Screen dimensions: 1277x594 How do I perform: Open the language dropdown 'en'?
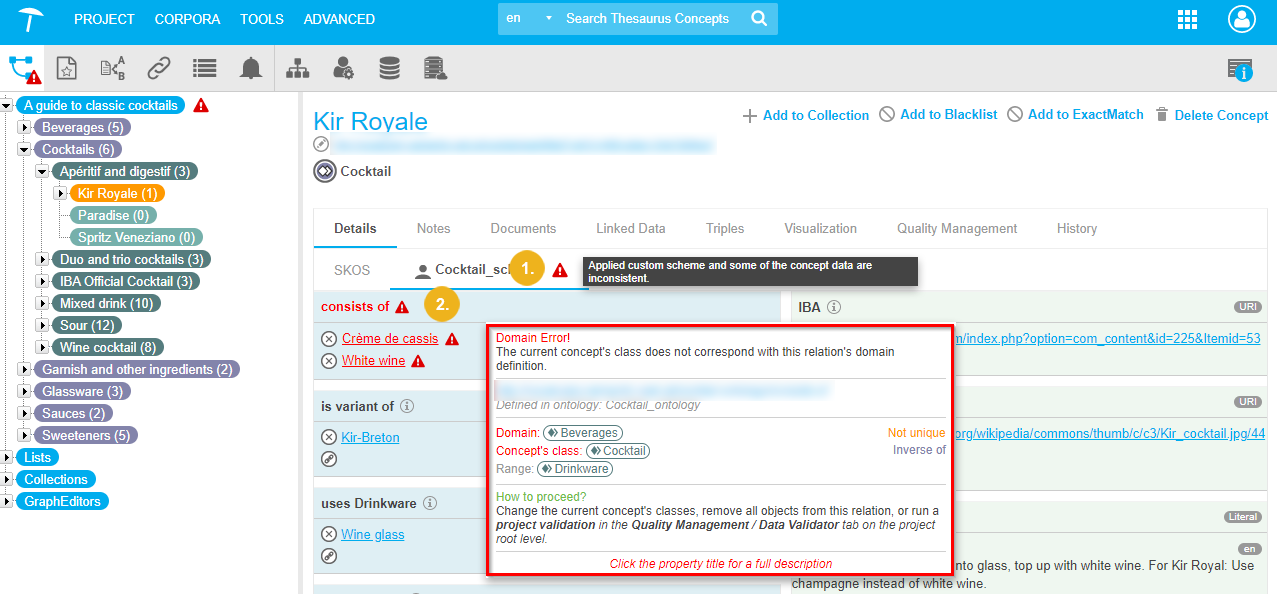pyautogui.click(x=529, y=19)
